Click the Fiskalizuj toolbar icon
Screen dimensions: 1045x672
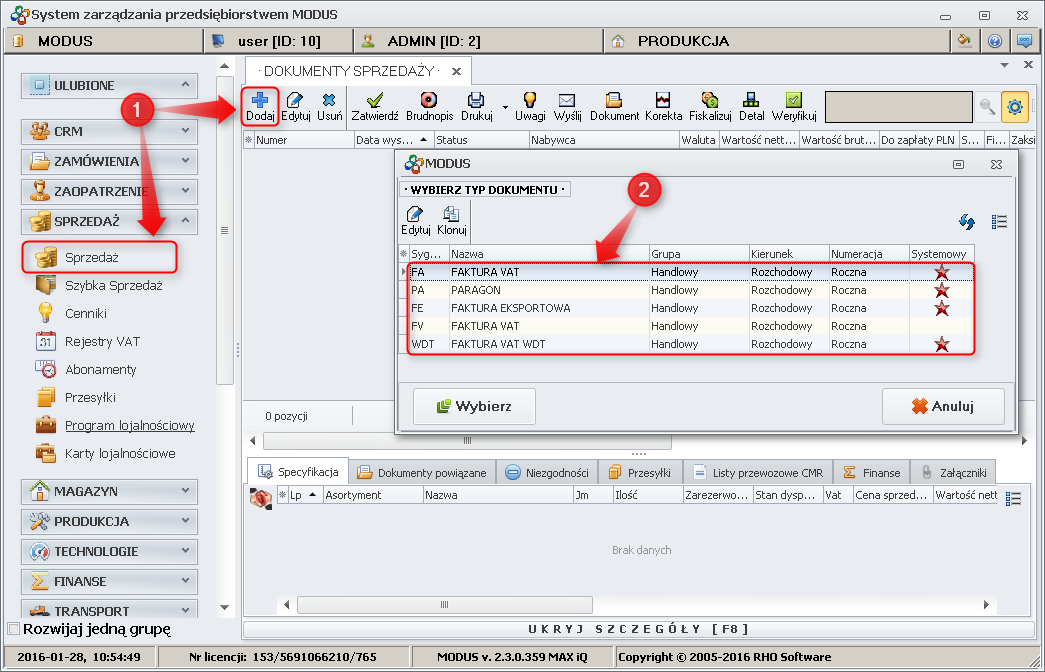(x=710, y=100)
